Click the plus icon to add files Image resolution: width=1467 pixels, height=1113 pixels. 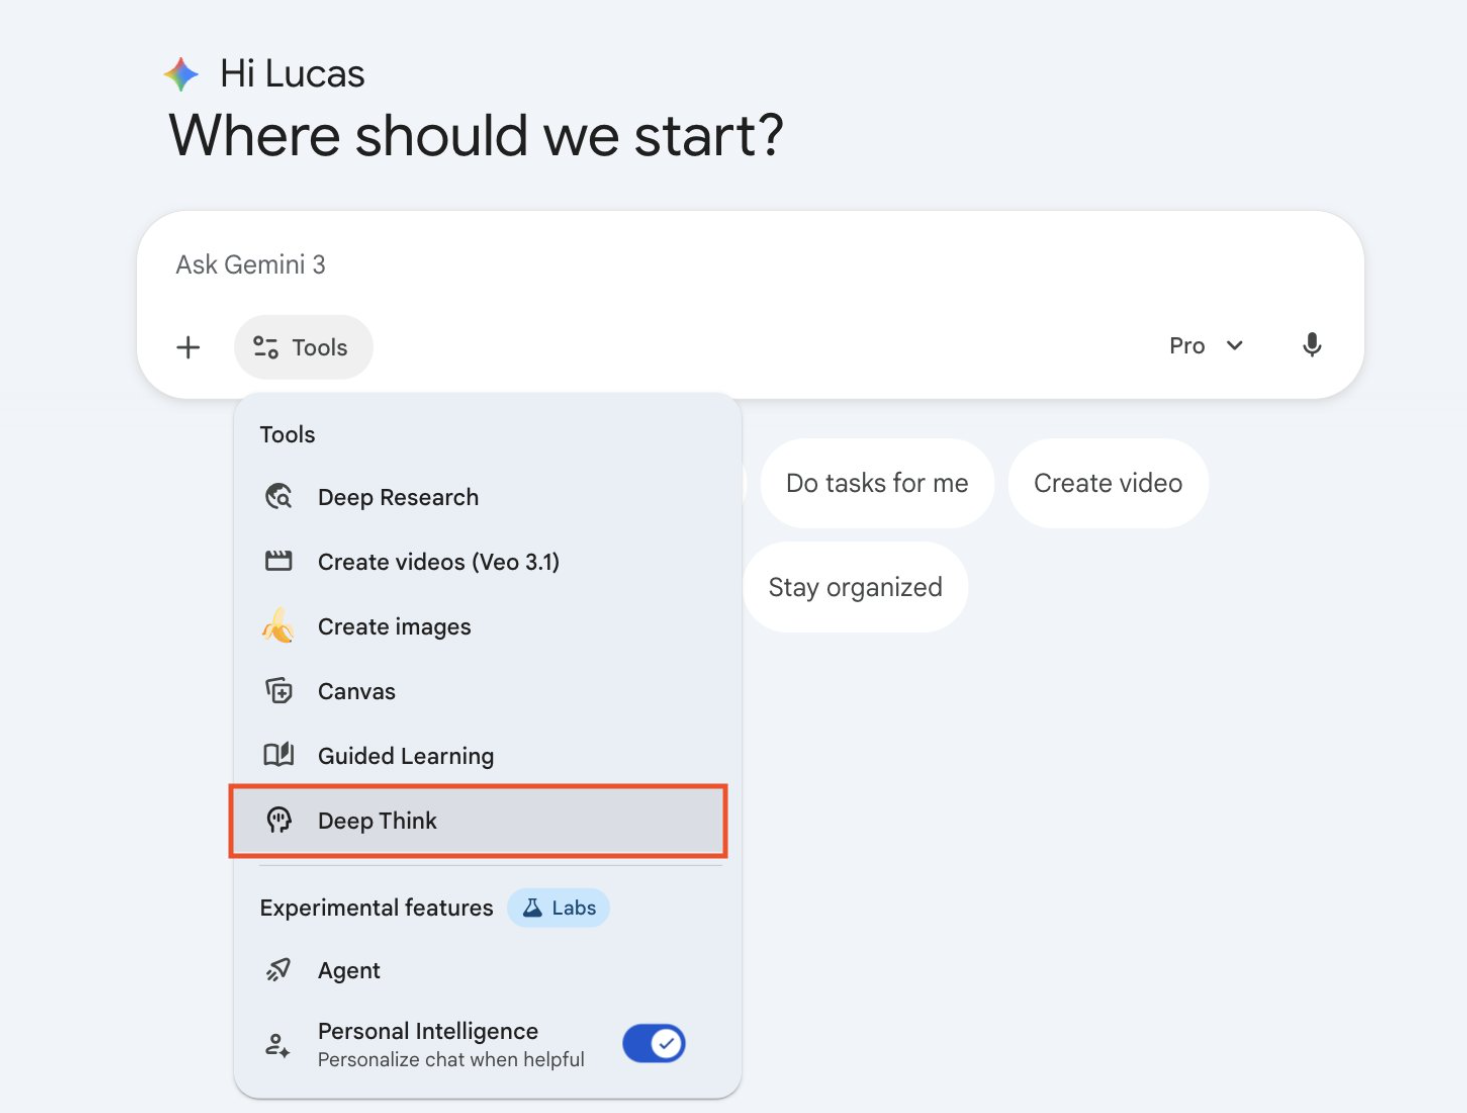[188, 347]
